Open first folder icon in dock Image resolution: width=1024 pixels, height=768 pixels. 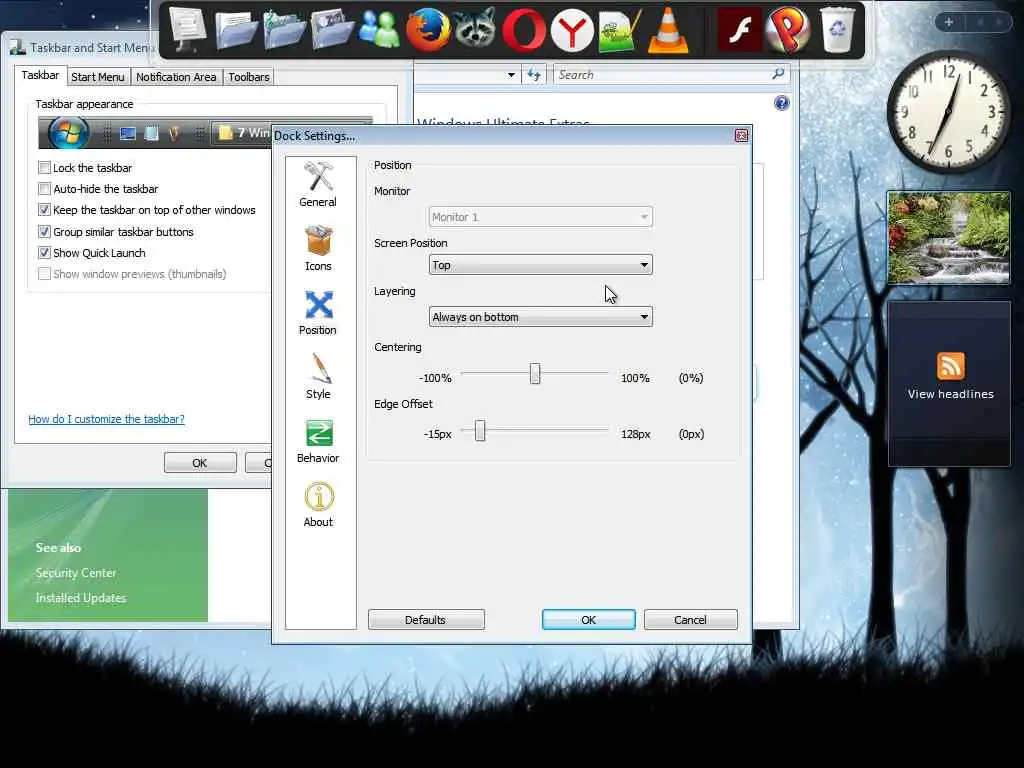pos(236,30)
